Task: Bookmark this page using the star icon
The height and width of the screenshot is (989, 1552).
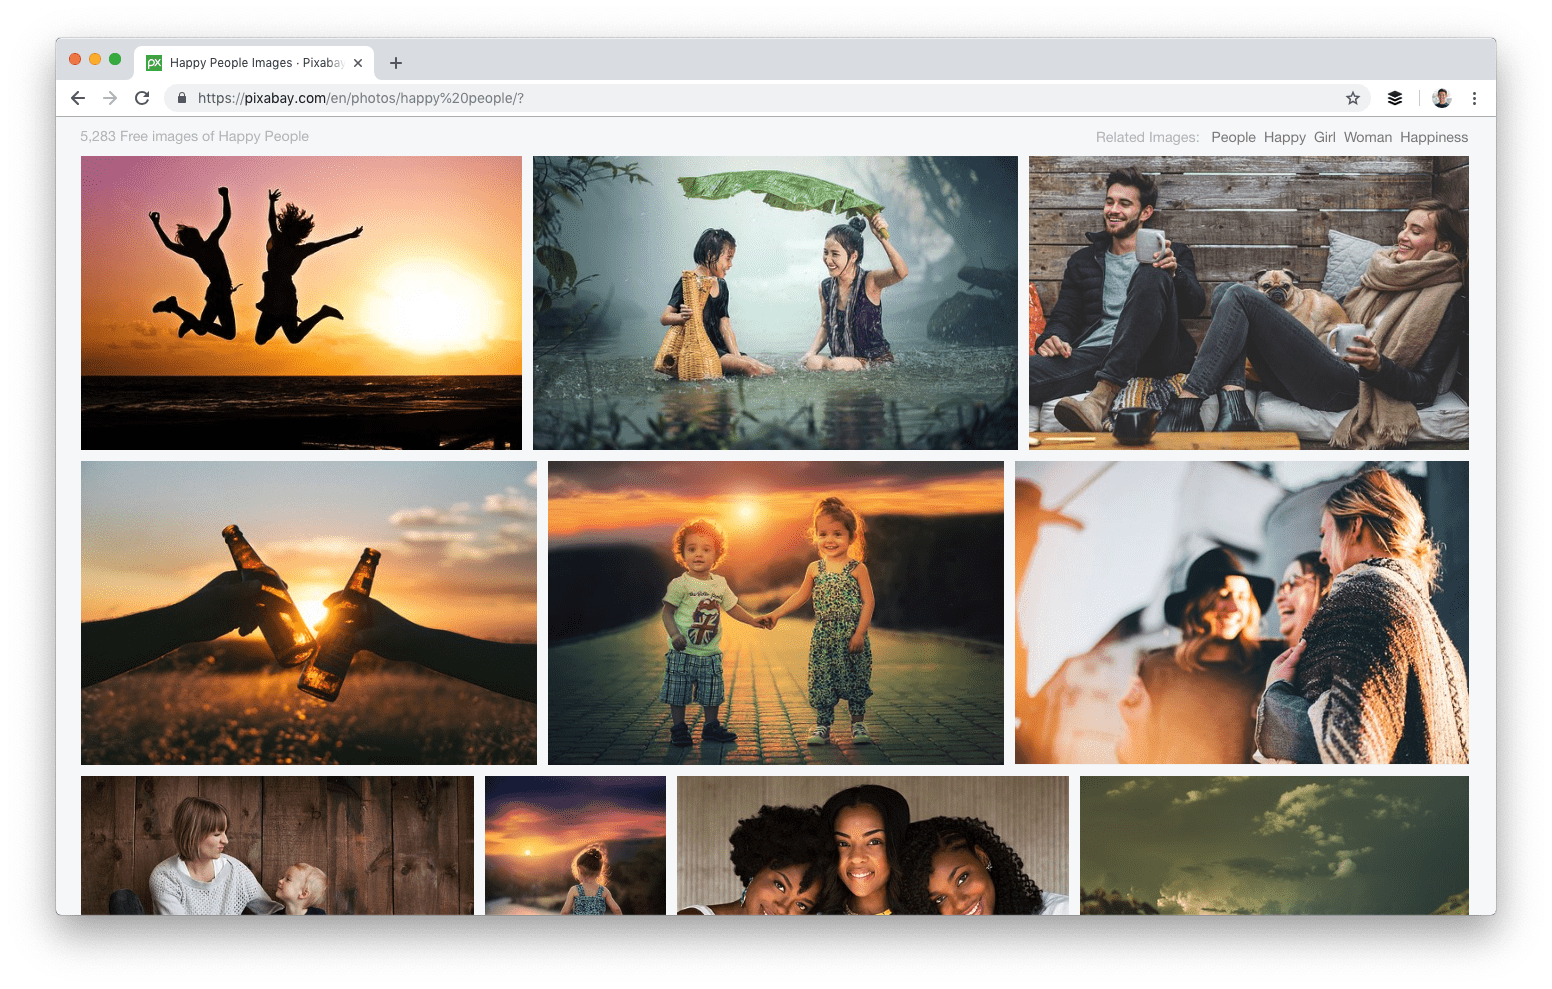Action: [x=1353, y=98]
